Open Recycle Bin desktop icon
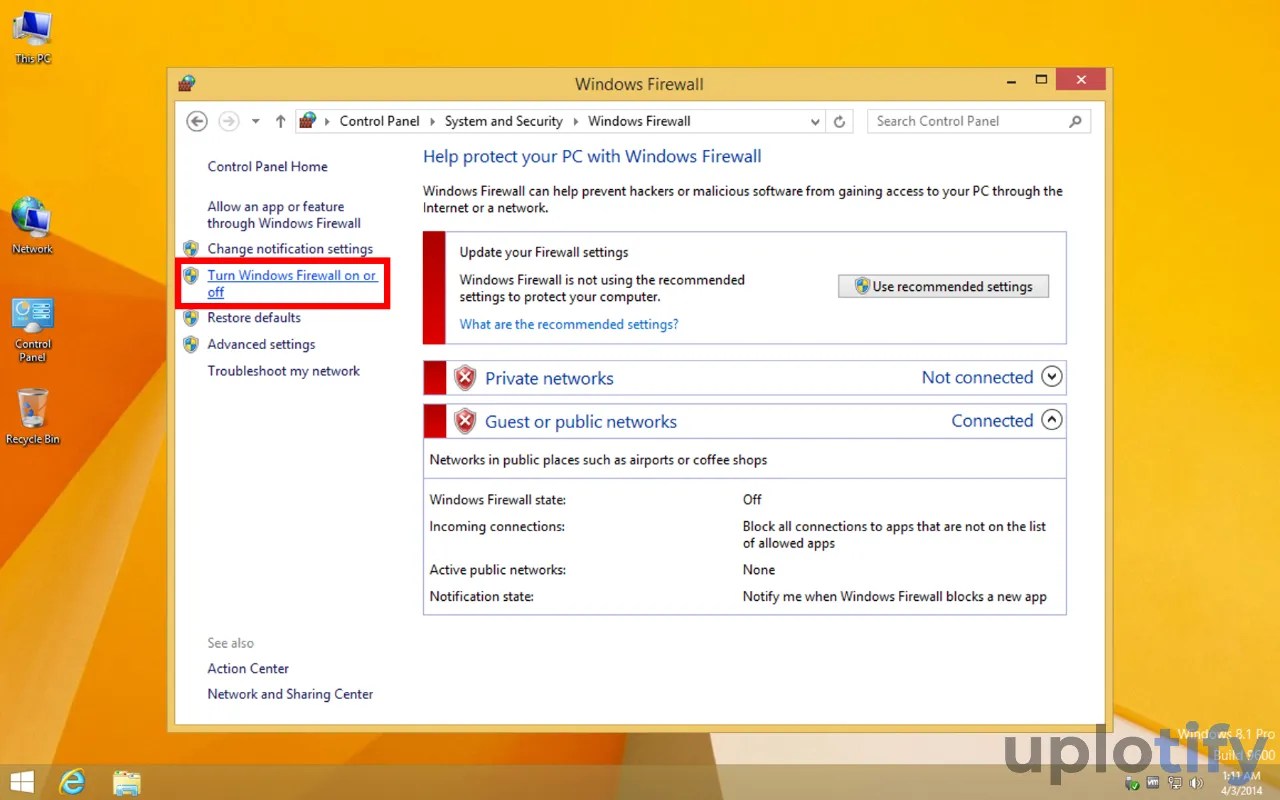The width and height of the screenshot is (1280, 800). tap(32, 416)
